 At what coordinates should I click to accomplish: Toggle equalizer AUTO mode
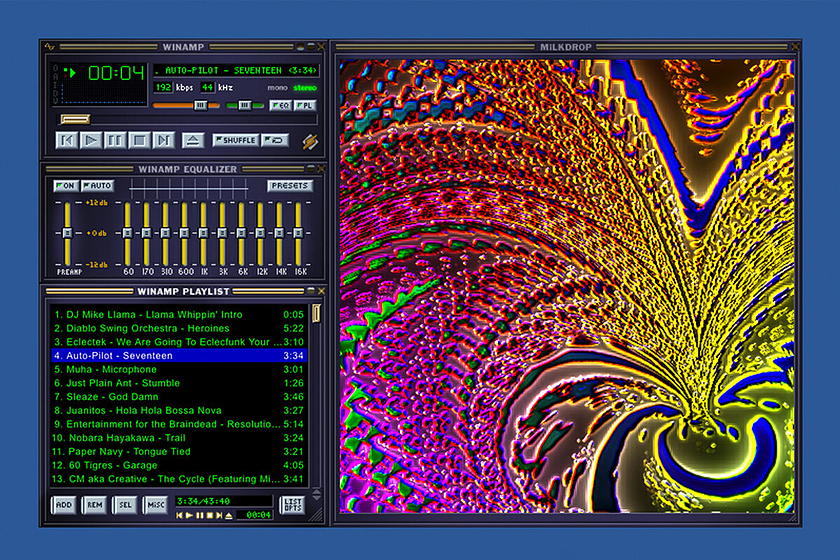[x=98, y=186]
